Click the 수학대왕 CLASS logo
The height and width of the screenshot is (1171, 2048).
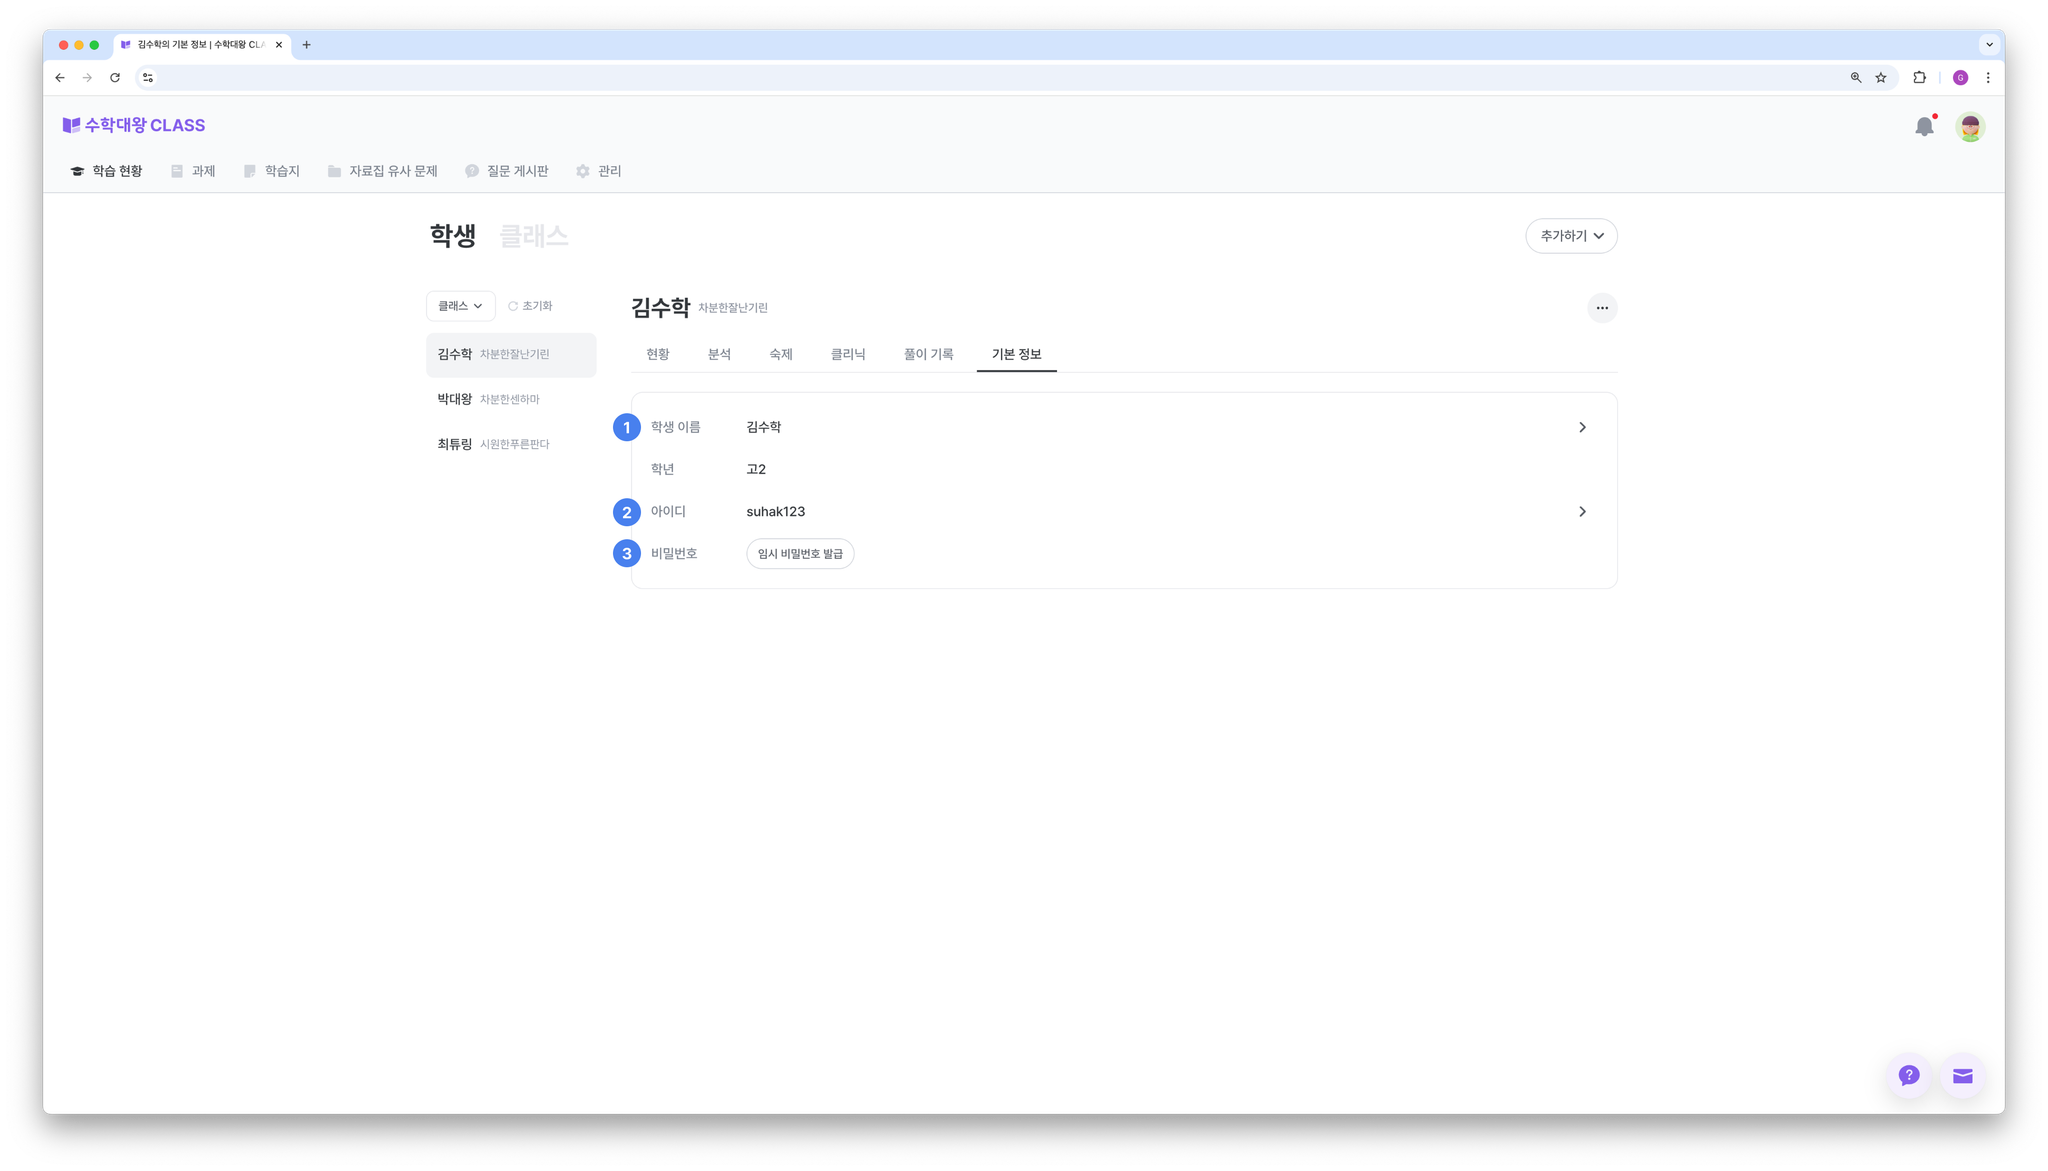134,125
